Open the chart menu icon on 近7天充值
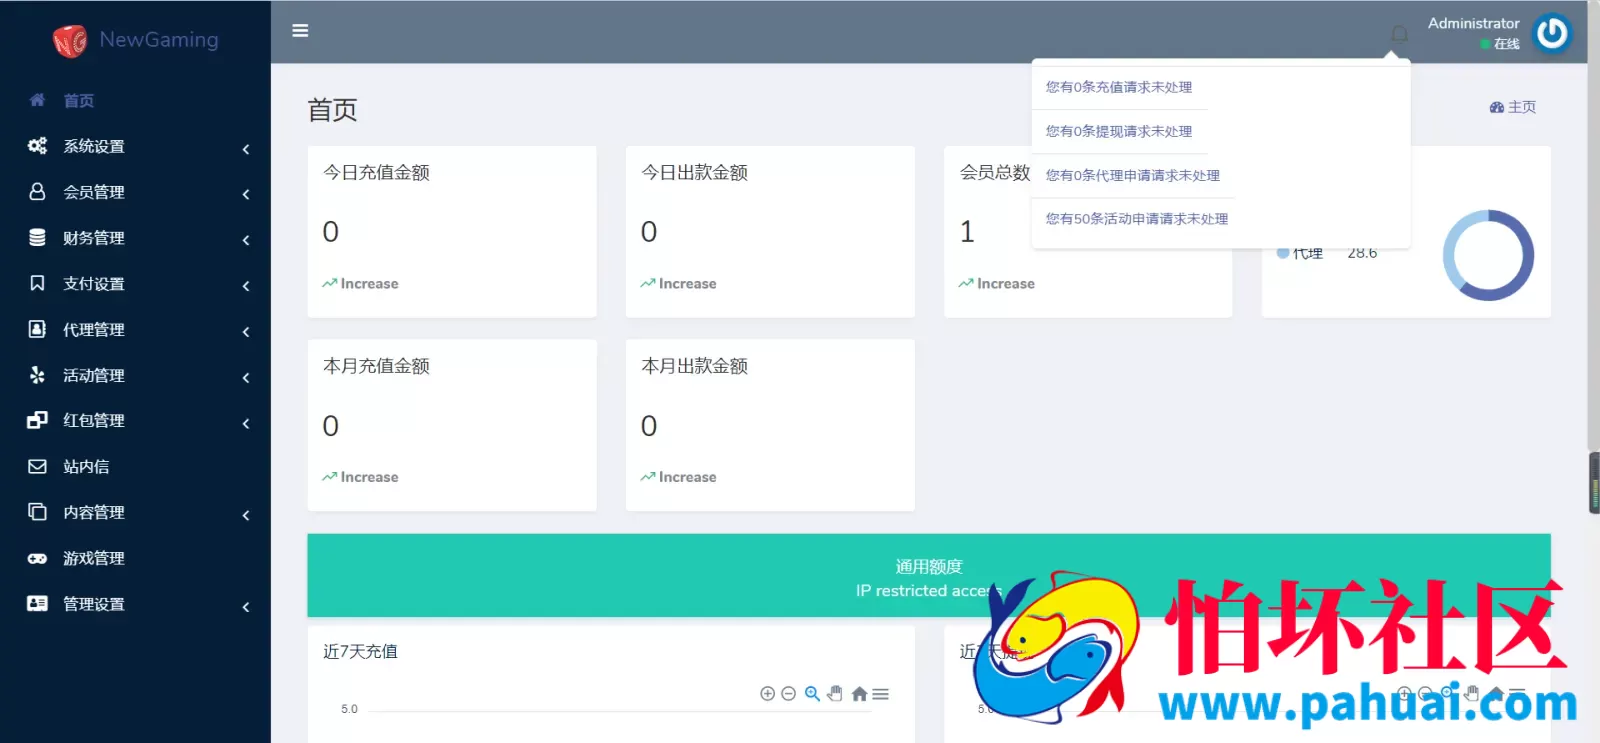The height and width of the screenshot is (743, 1600). (880, 693)
